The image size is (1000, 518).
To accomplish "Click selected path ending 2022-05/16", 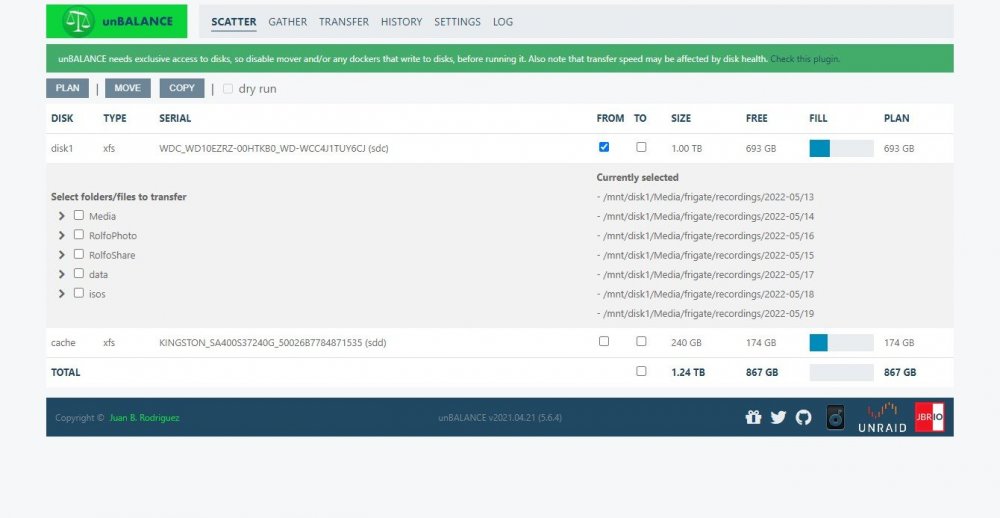I will point(705,236).
